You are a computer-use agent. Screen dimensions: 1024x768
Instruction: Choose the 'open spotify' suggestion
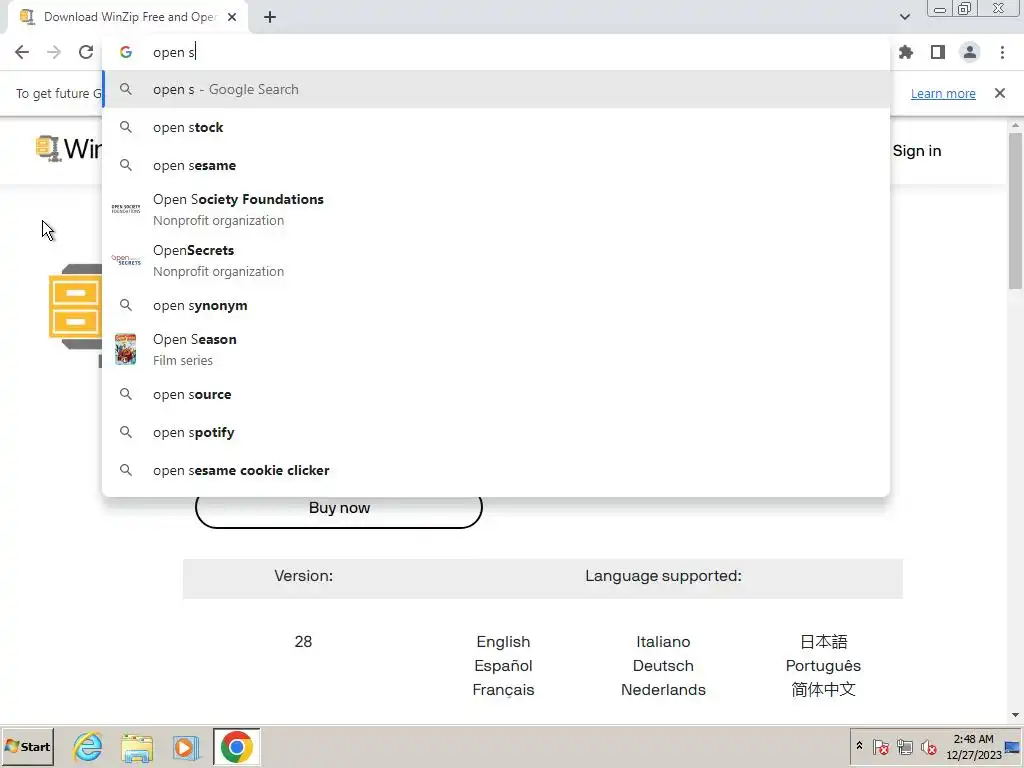pyautogui.click(x=496, y=432)
